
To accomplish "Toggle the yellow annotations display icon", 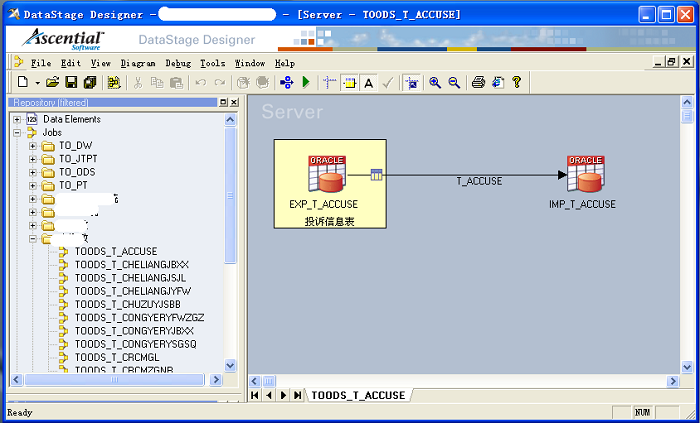I will click(x=350, y=83).
